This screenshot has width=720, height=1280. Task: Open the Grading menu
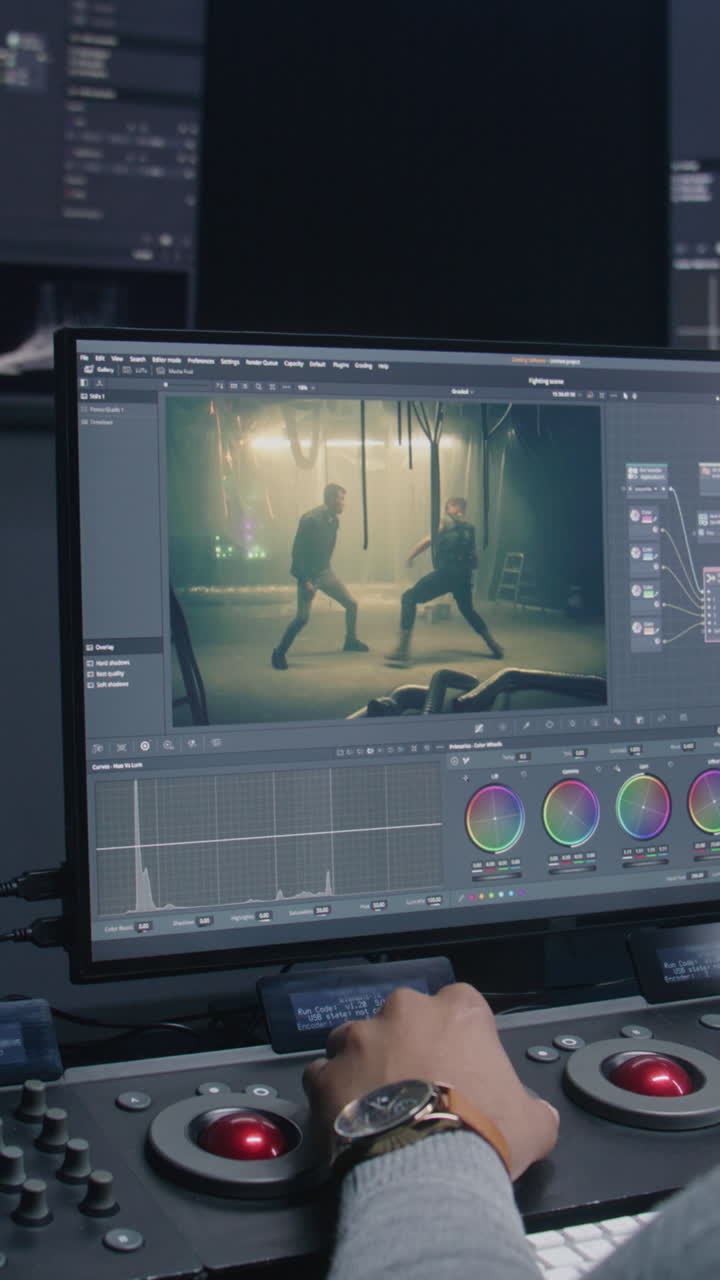[363, 365]
